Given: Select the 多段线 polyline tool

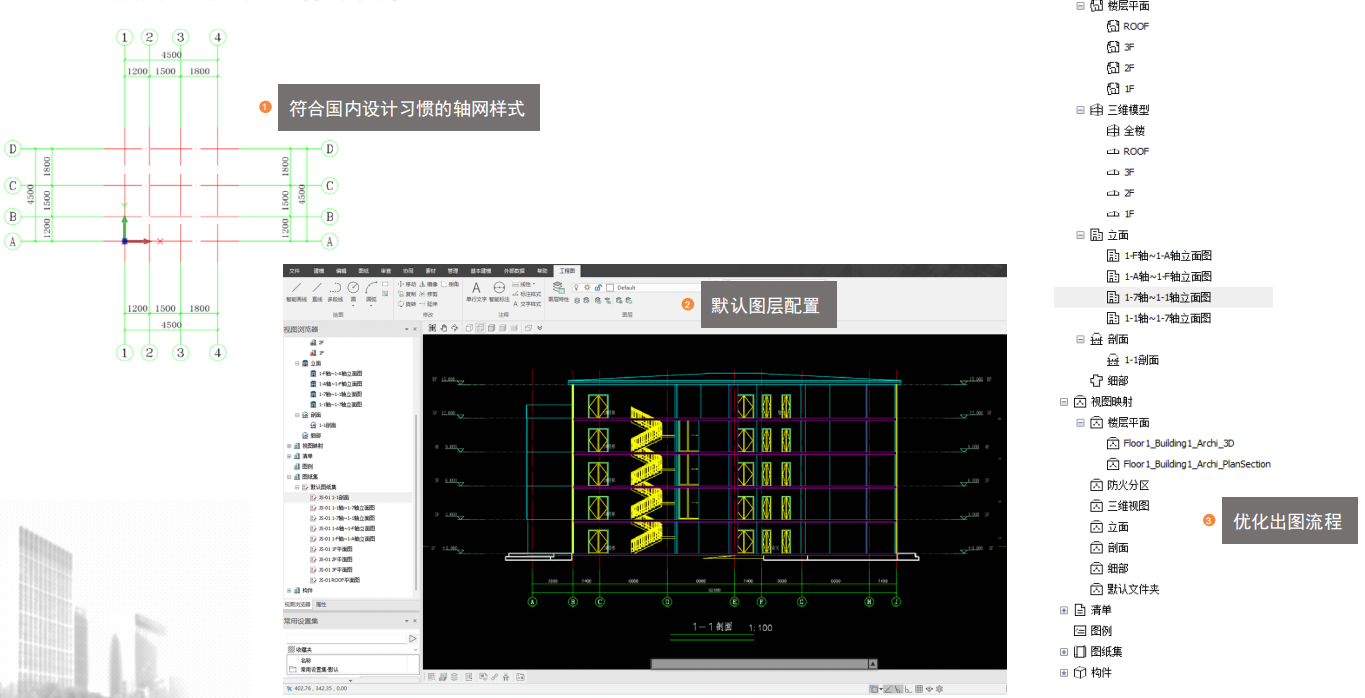Looking at the screenshot, I should pos(334,289).
